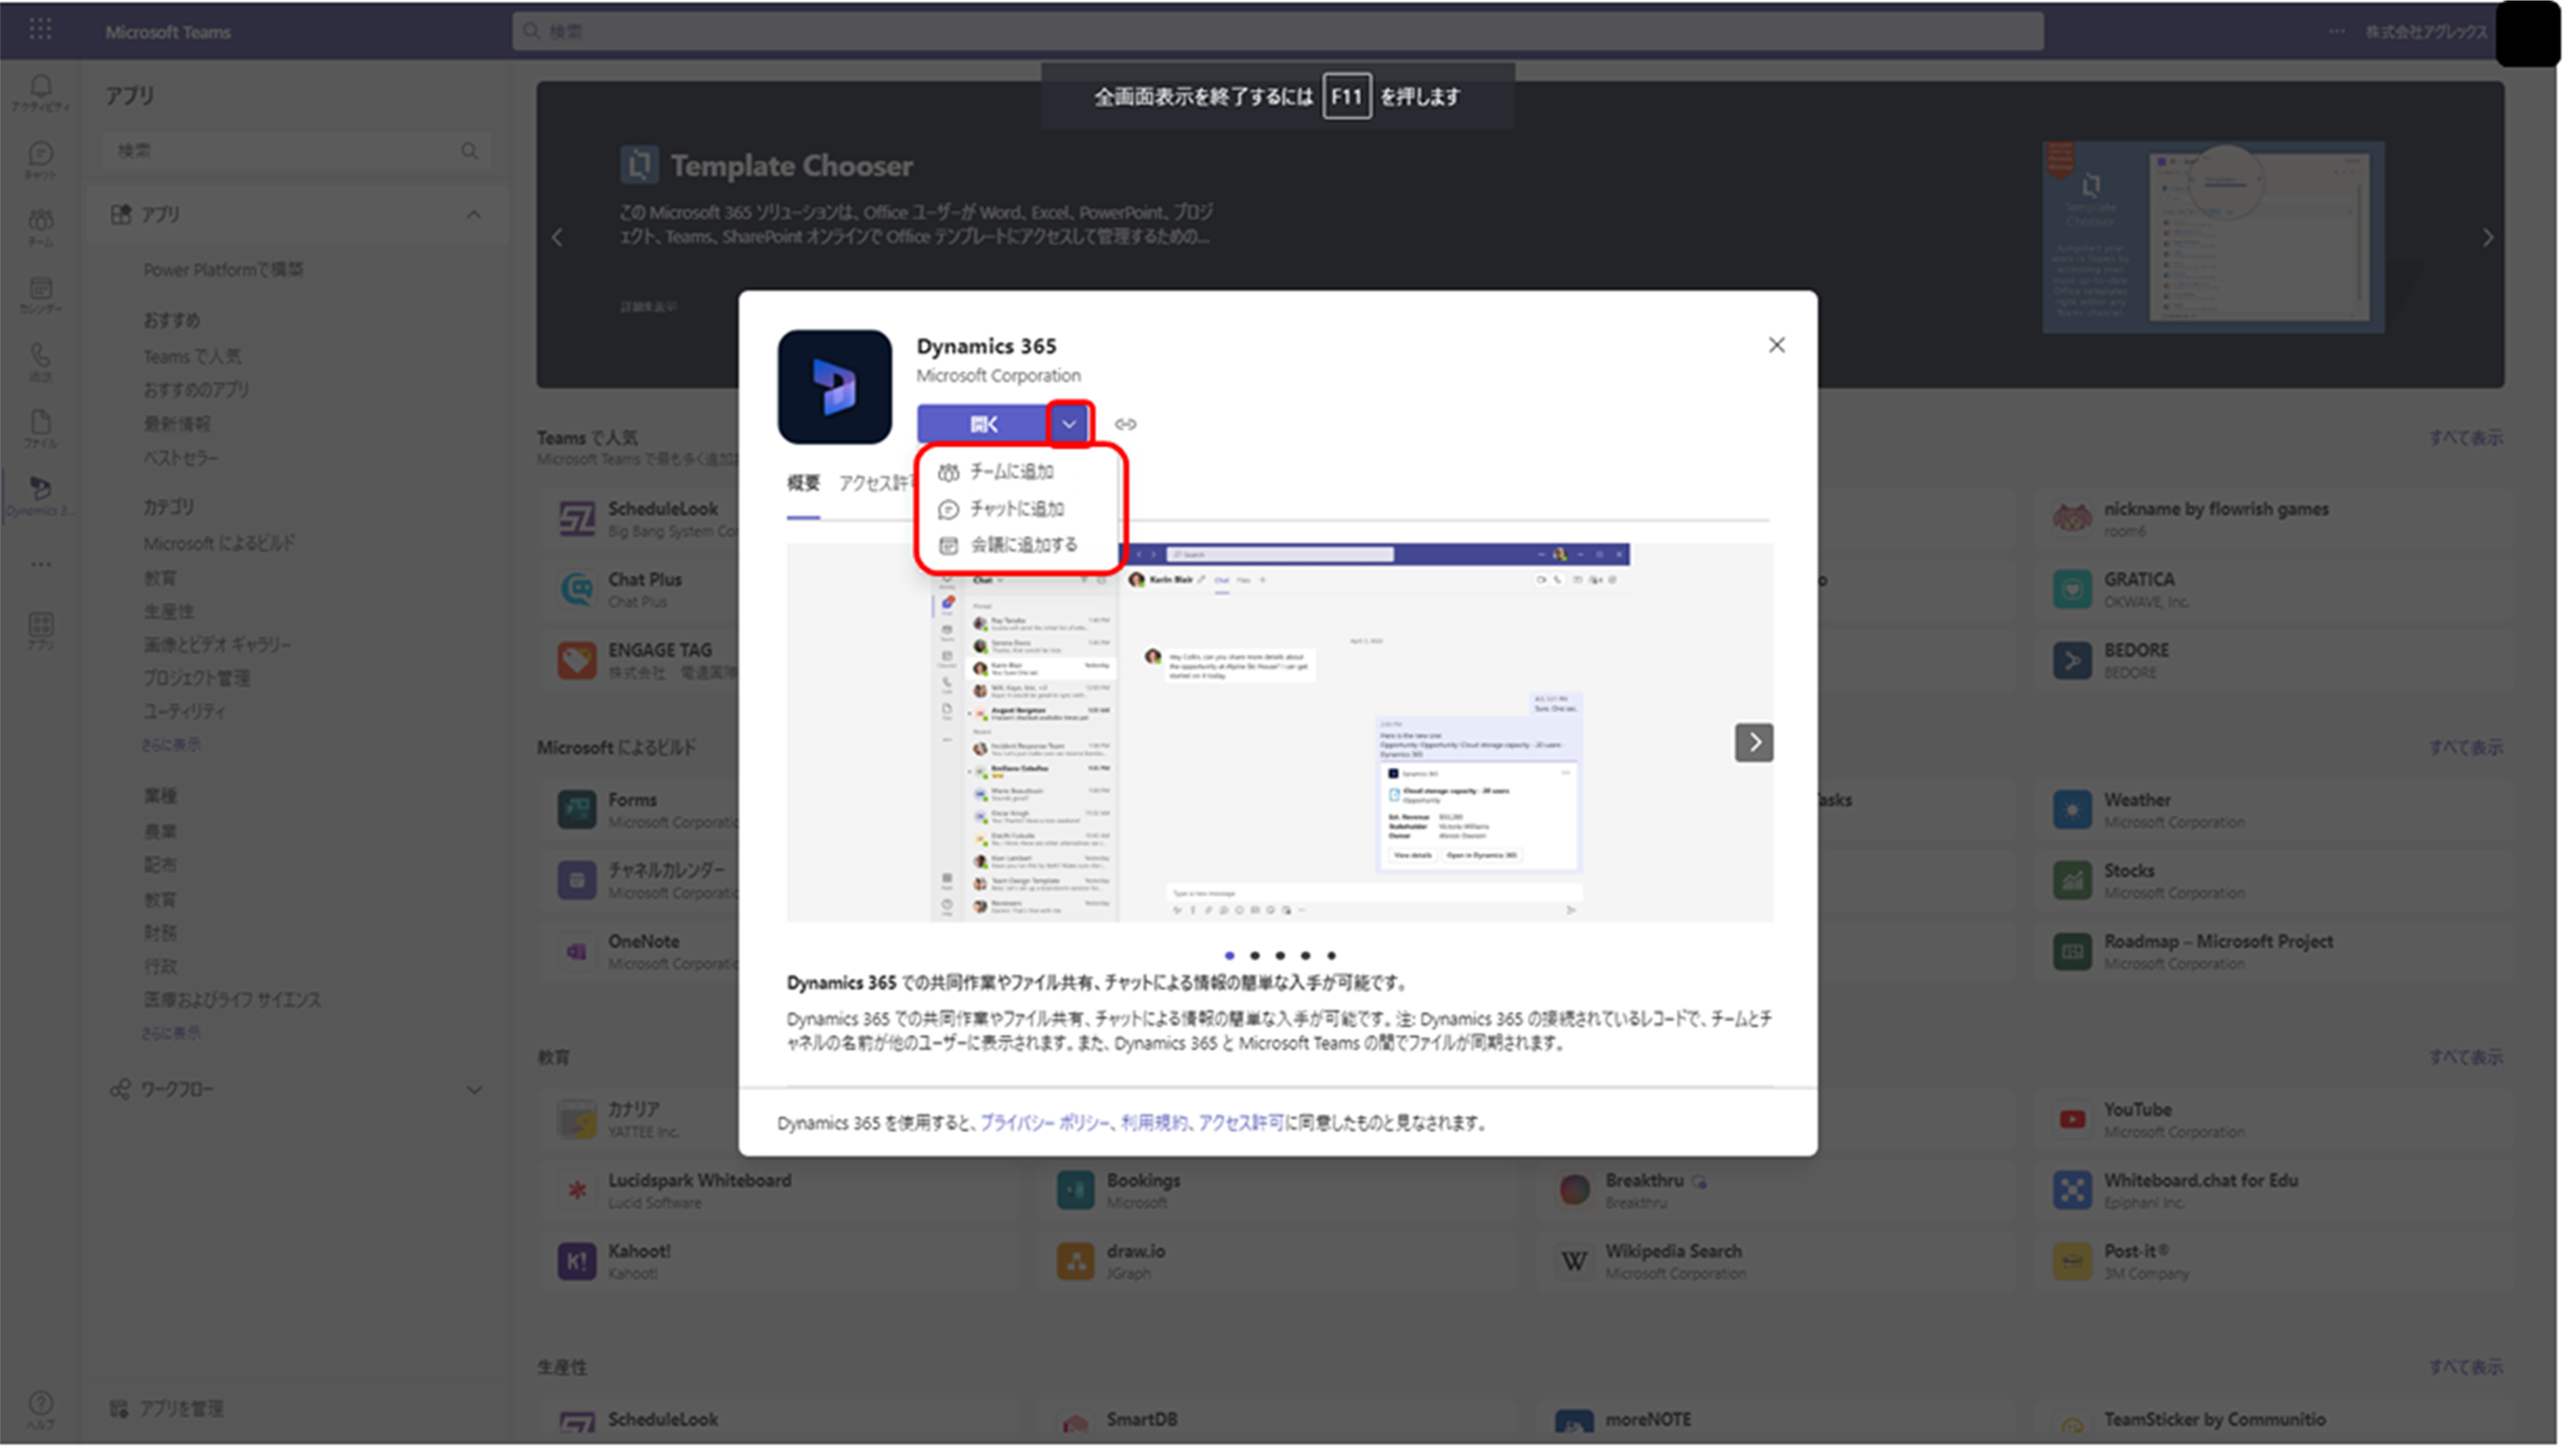Click the YouTube app icon
Screen dimensions: 2576x1452
[x=2072, y=1119]
